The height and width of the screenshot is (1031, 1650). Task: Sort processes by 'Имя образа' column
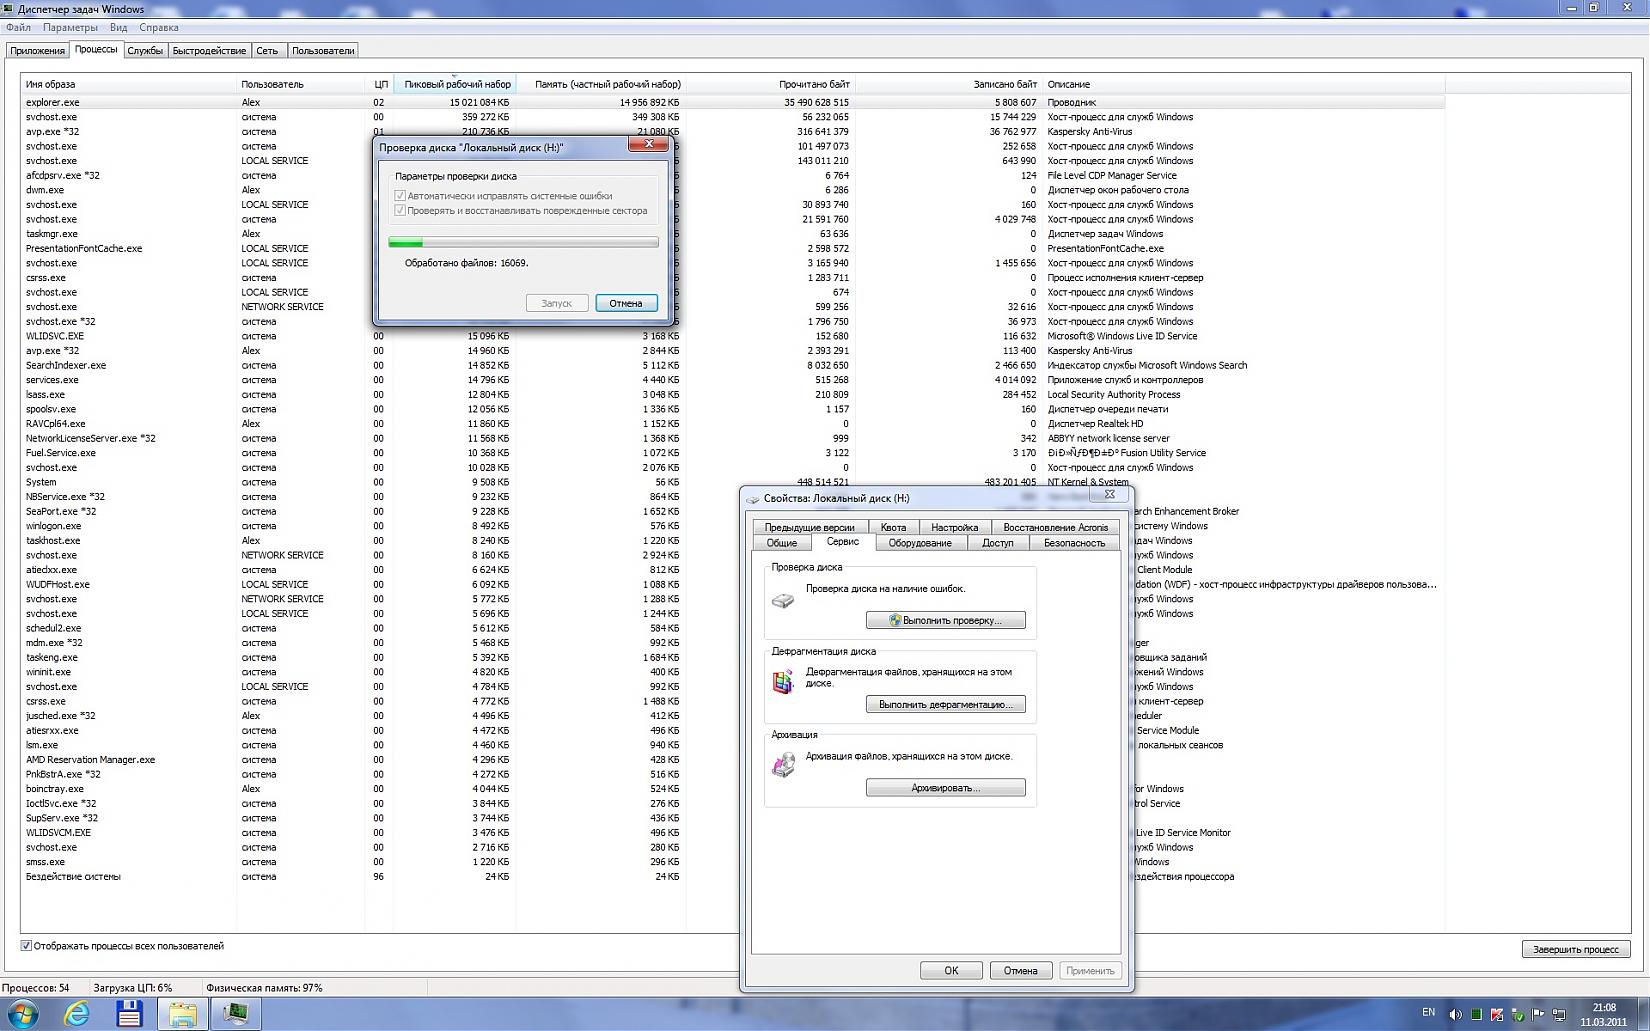click(50, 85)
